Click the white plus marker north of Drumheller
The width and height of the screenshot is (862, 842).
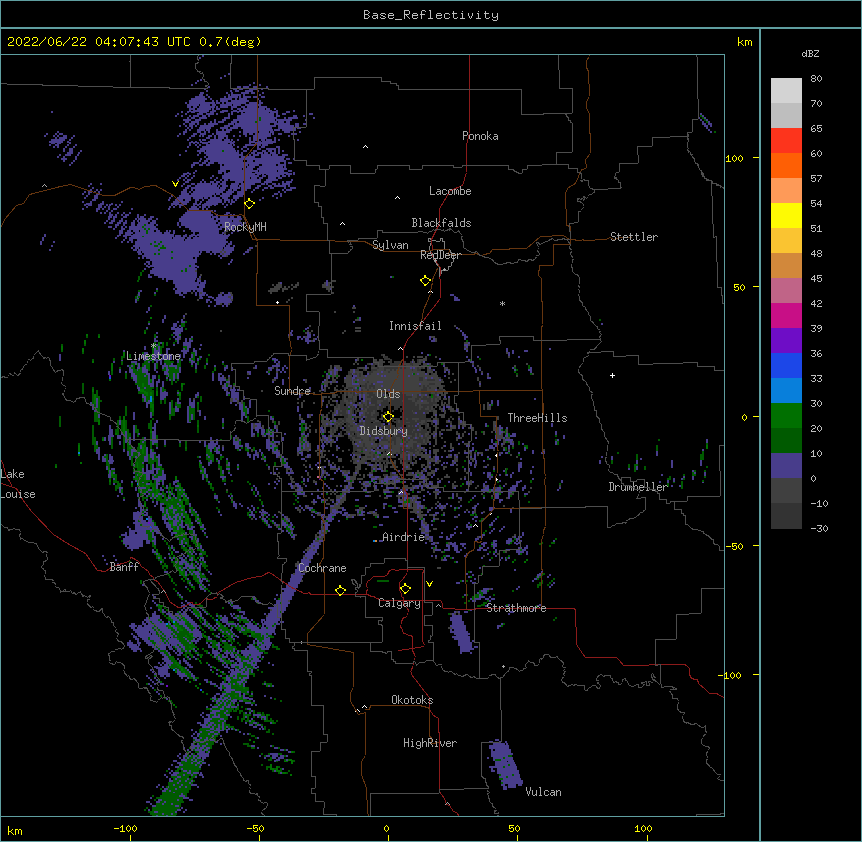(x=612, y=375)
